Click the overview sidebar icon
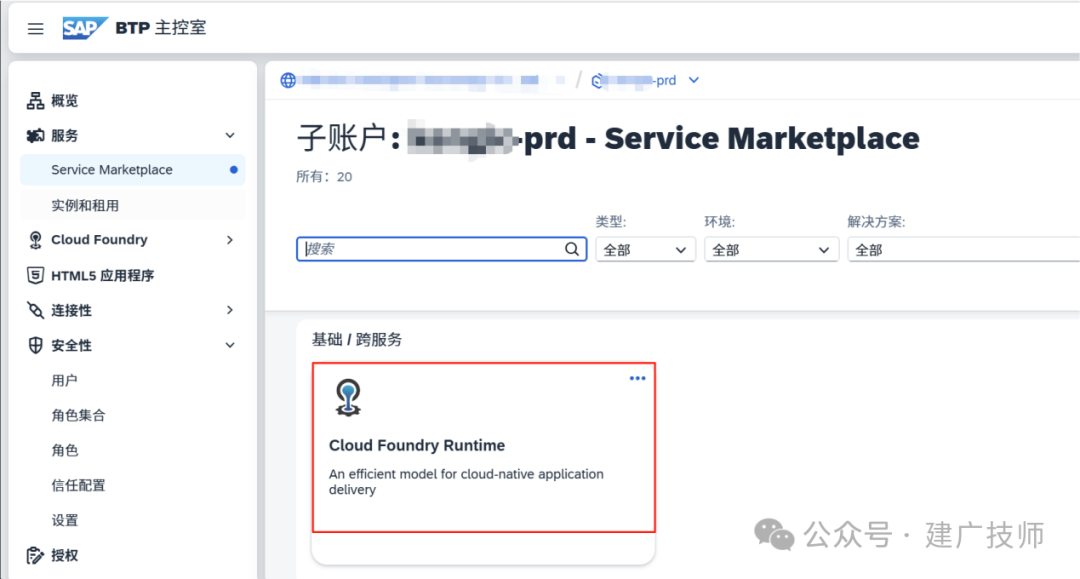This screenshot has width=1080, height=579. click(35, 101)
